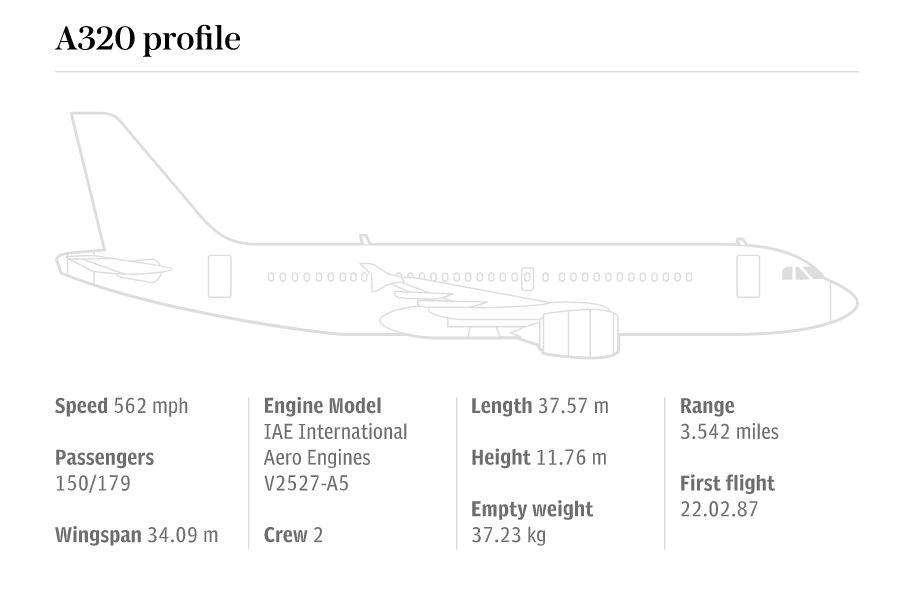Select the front passenger door
The height and width of the screenshot is (598, 905).
coord(748,276)
